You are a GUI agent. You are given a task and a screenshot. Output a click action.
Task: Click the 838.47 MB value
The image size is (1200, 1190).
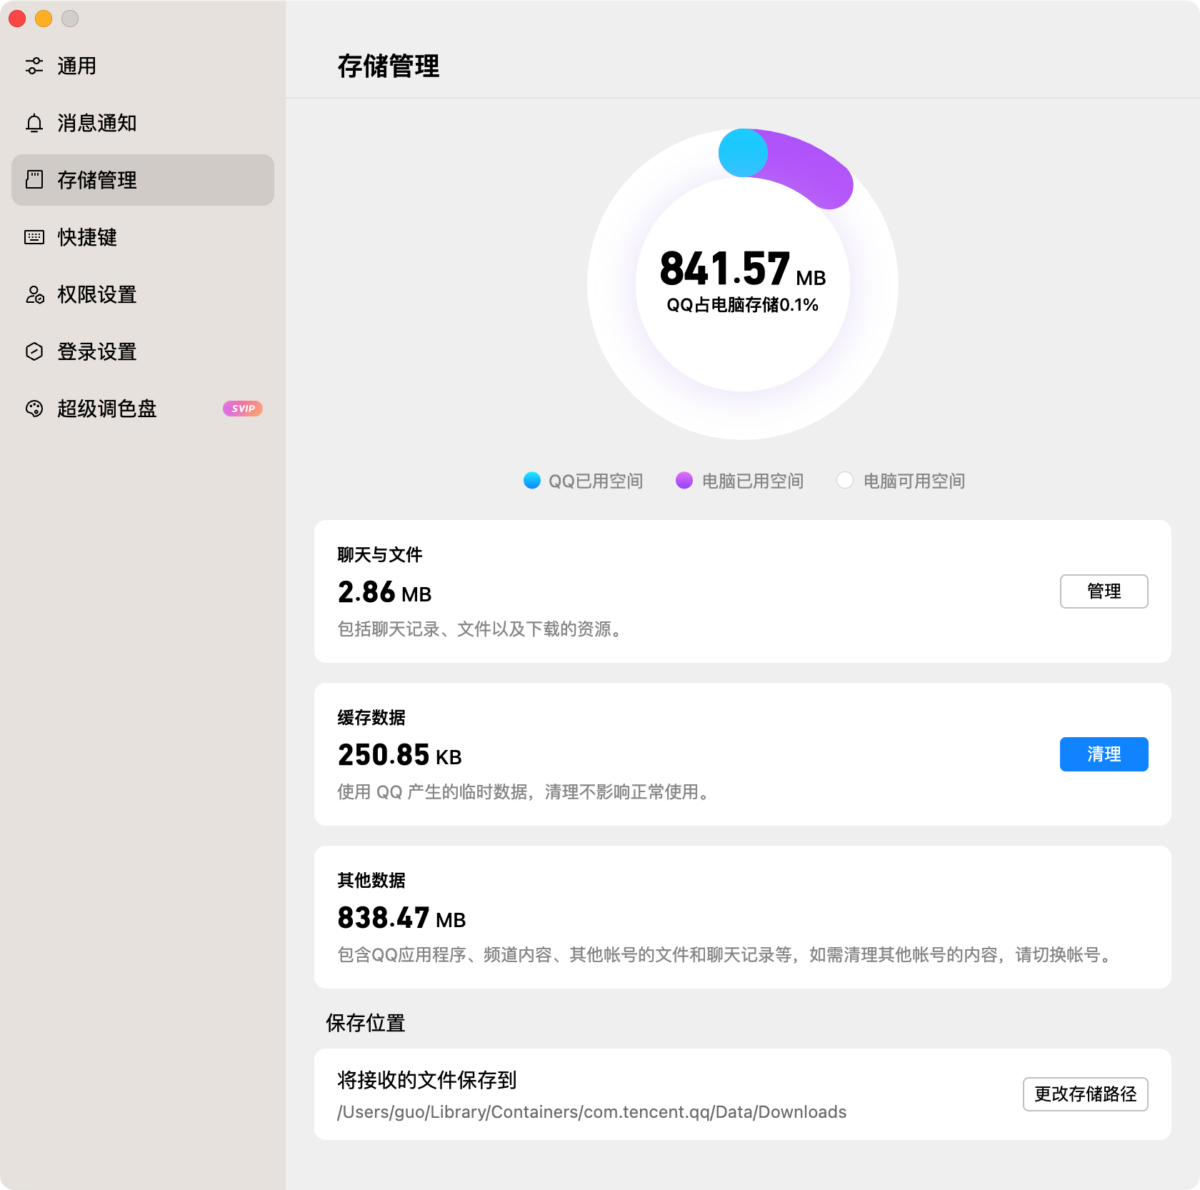[401, 918]
